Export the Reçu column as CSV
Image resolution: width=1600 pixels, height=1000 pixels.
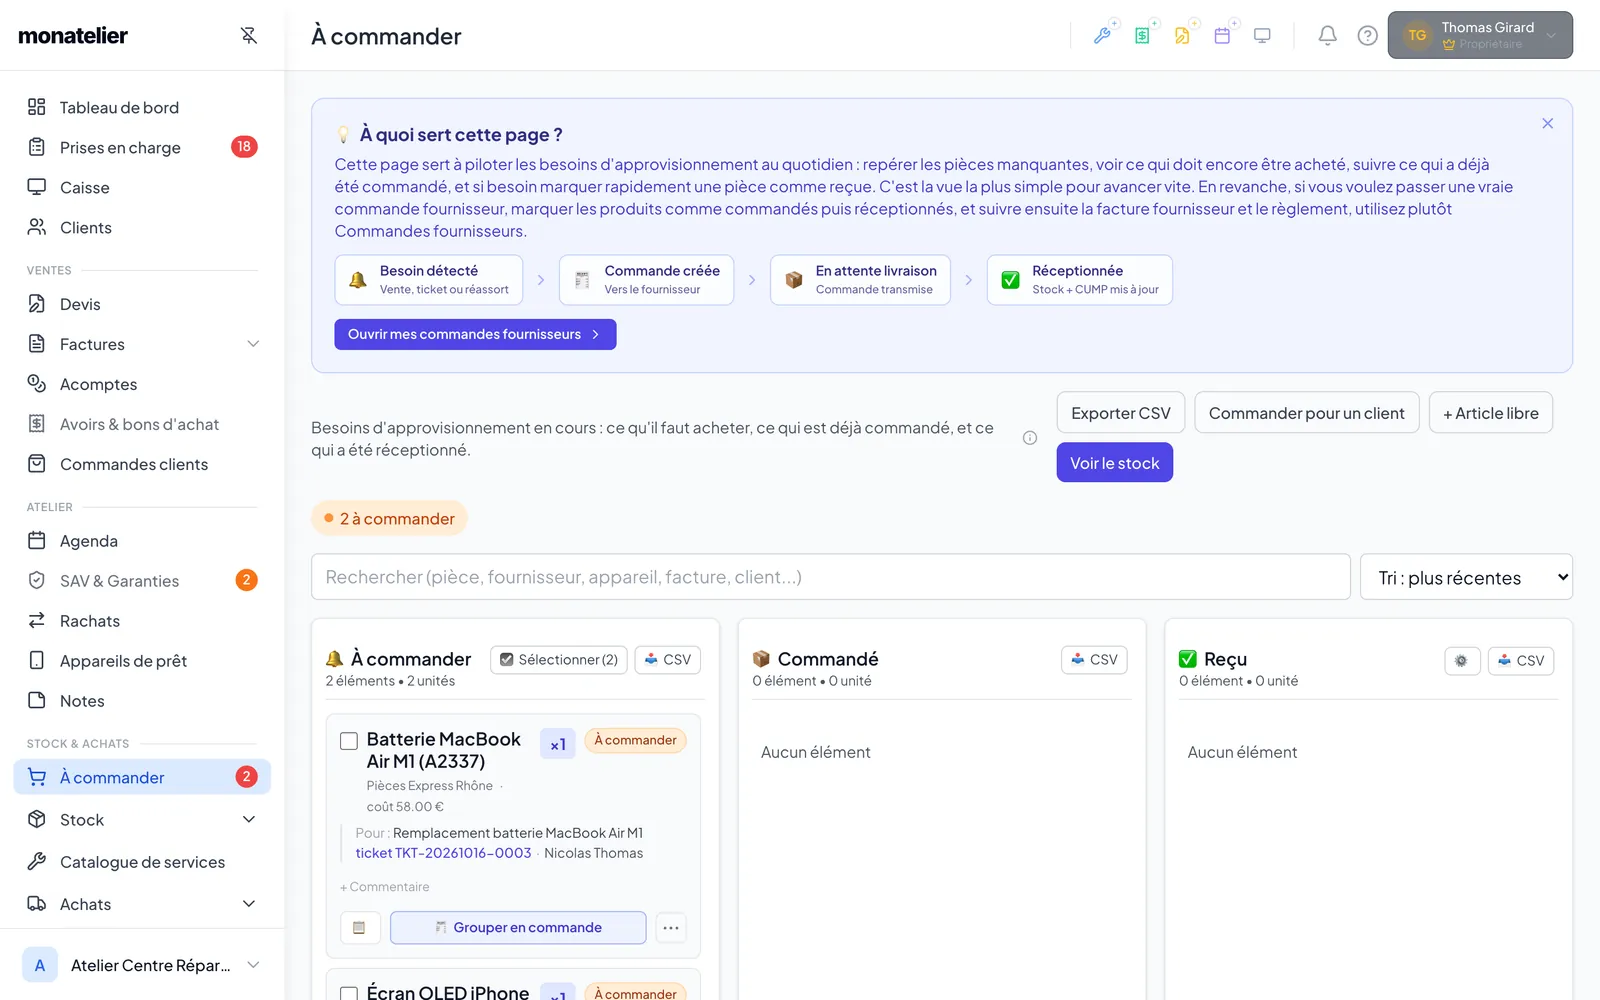[1521, 660]
